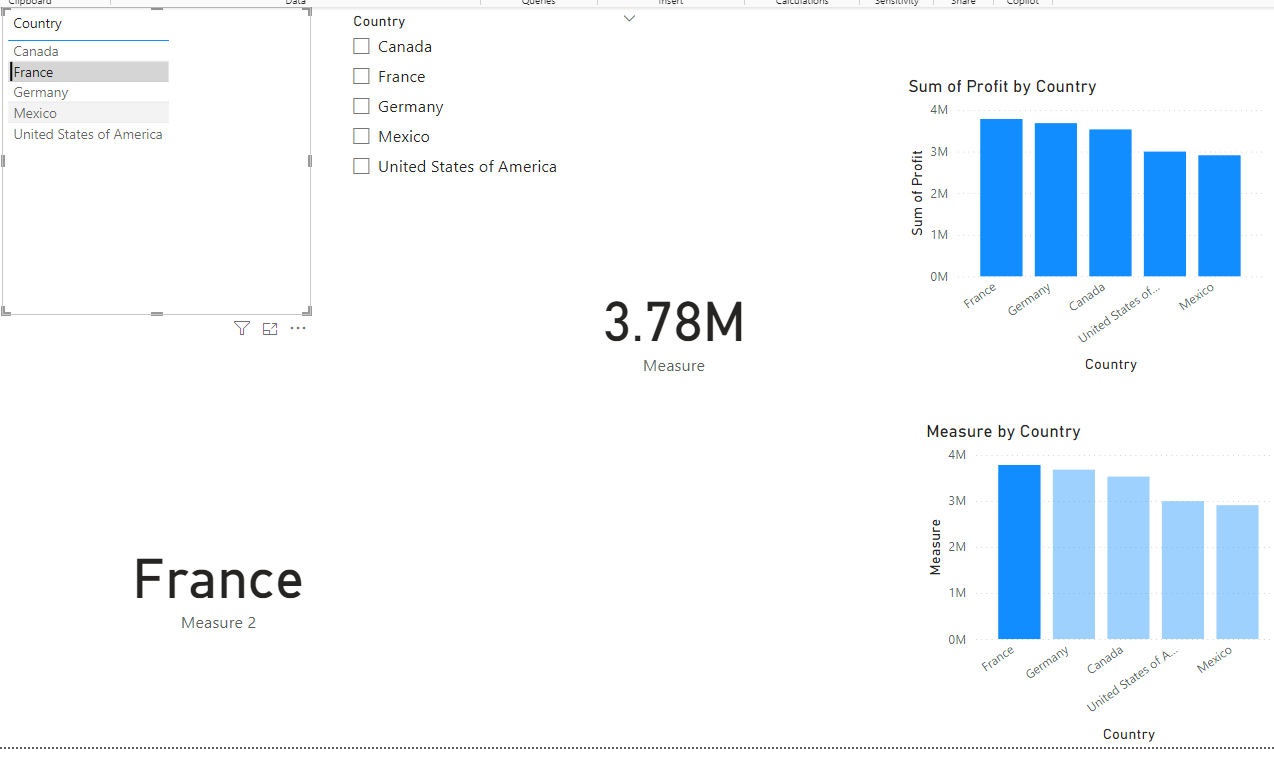Click the Sum of Profit by Country title
Viewport: 1274px width, 780px height.
click(x=1002, y=86)
